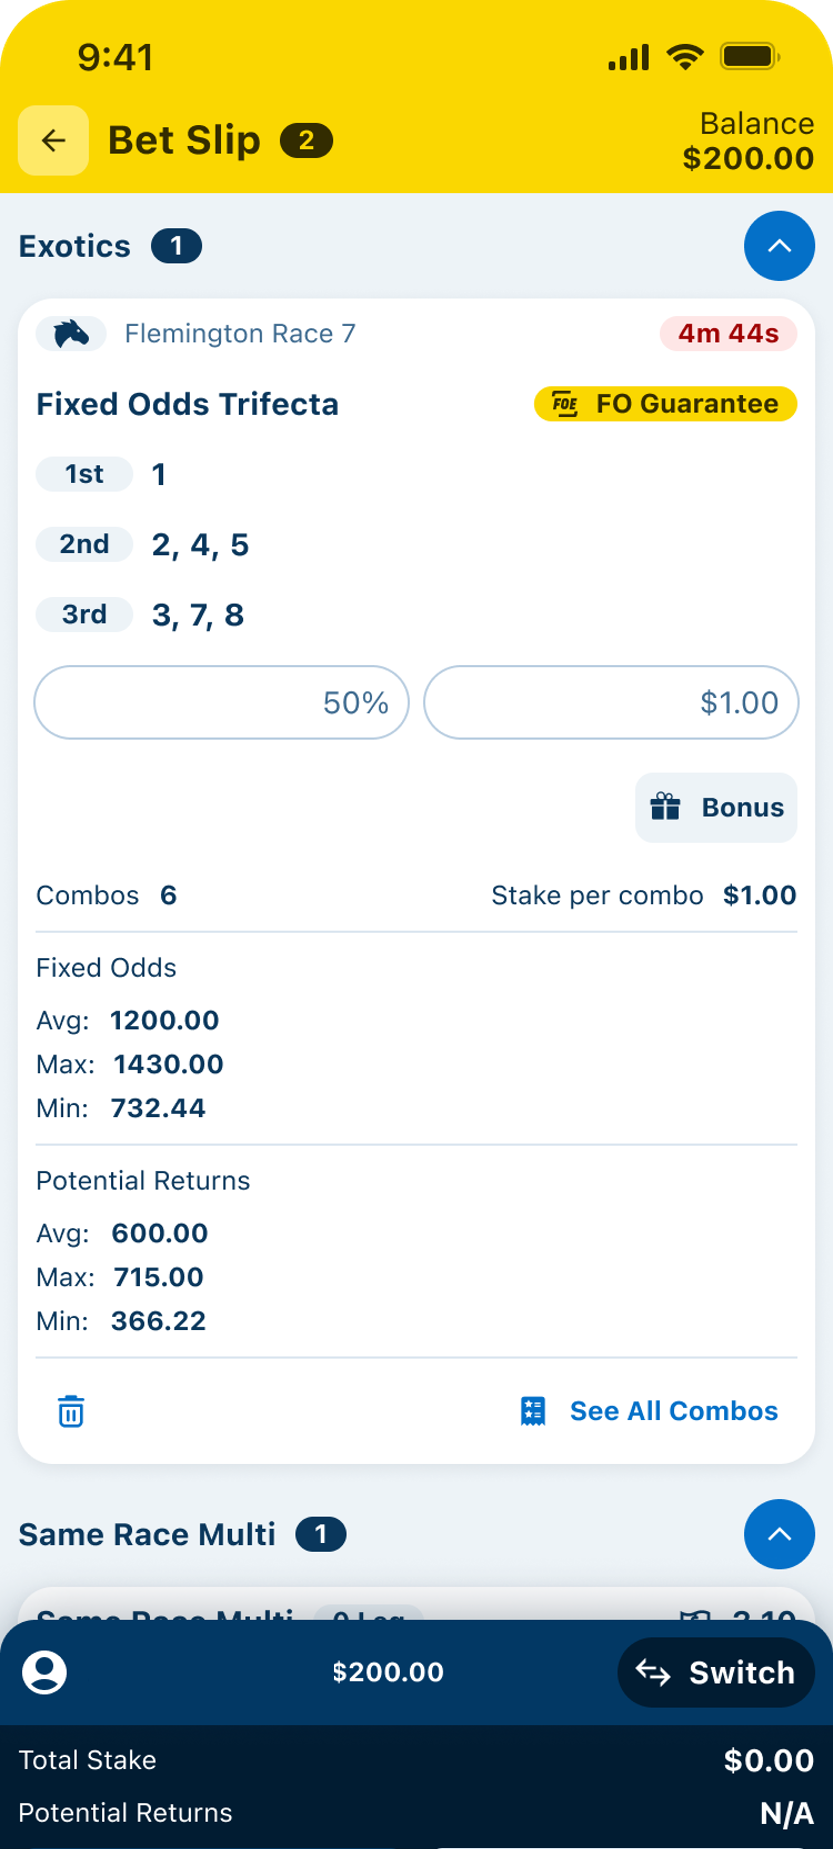Tap the combos list icon
This screenshot has height=1849, width=833.
click(x=534, y=1411)
